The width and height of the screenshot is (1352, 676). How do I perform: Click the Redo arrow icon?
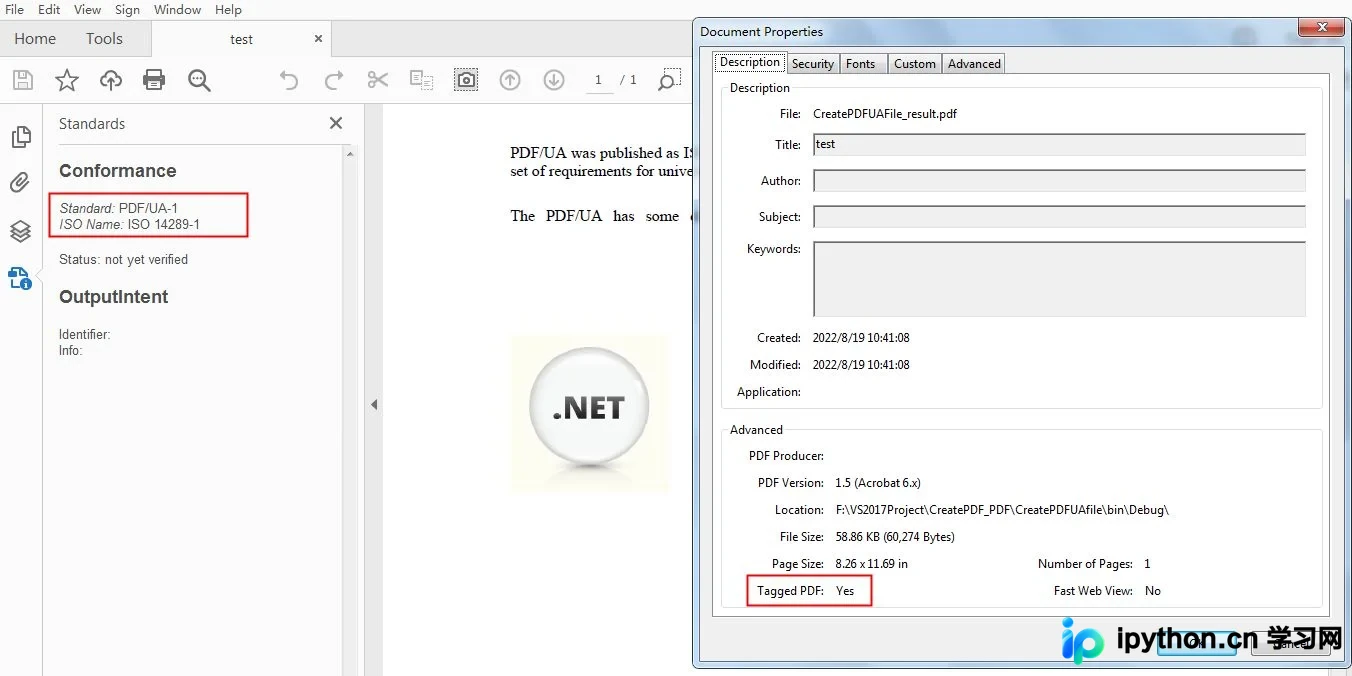(x=334, y=80)
